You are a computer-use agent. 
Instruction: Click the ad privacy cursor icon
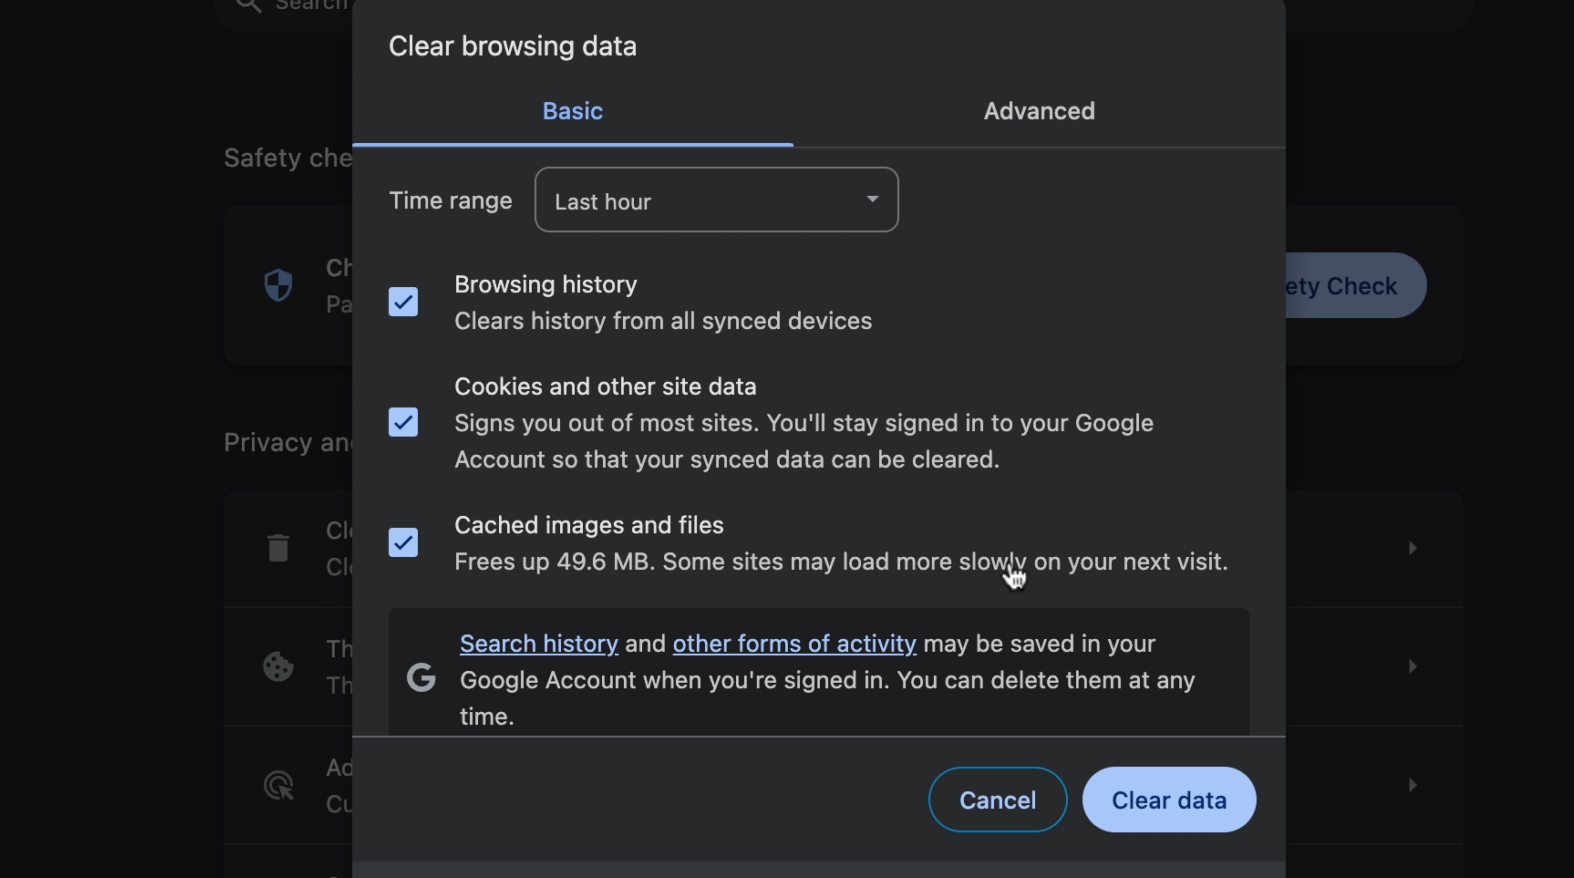(x=278, y=785)
